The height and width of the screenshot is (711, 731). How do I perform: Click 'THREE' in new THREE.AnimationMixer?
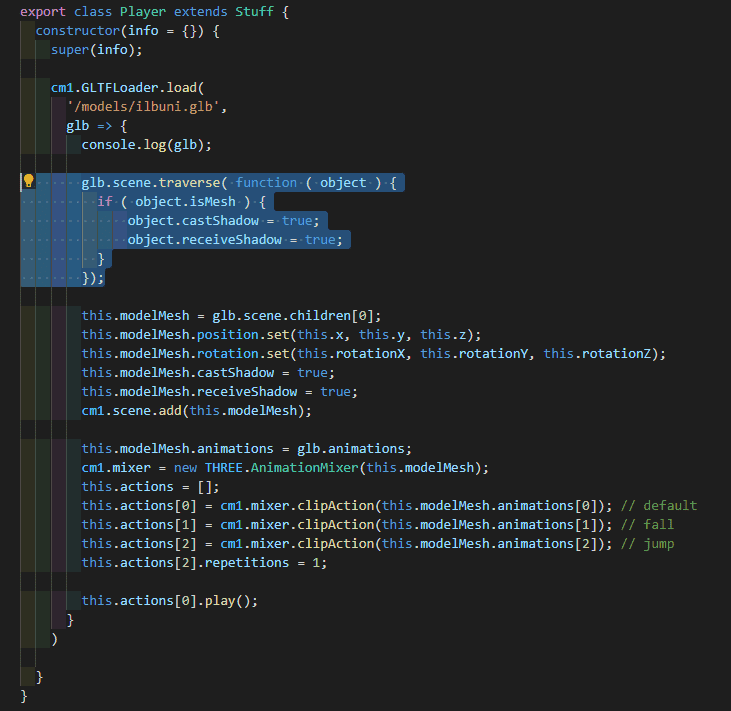point(223,468)
